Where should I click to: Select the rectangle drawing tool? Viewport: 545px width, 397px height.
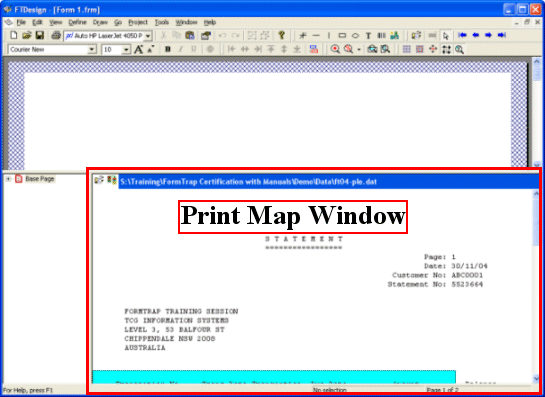(x=342, y=35)
